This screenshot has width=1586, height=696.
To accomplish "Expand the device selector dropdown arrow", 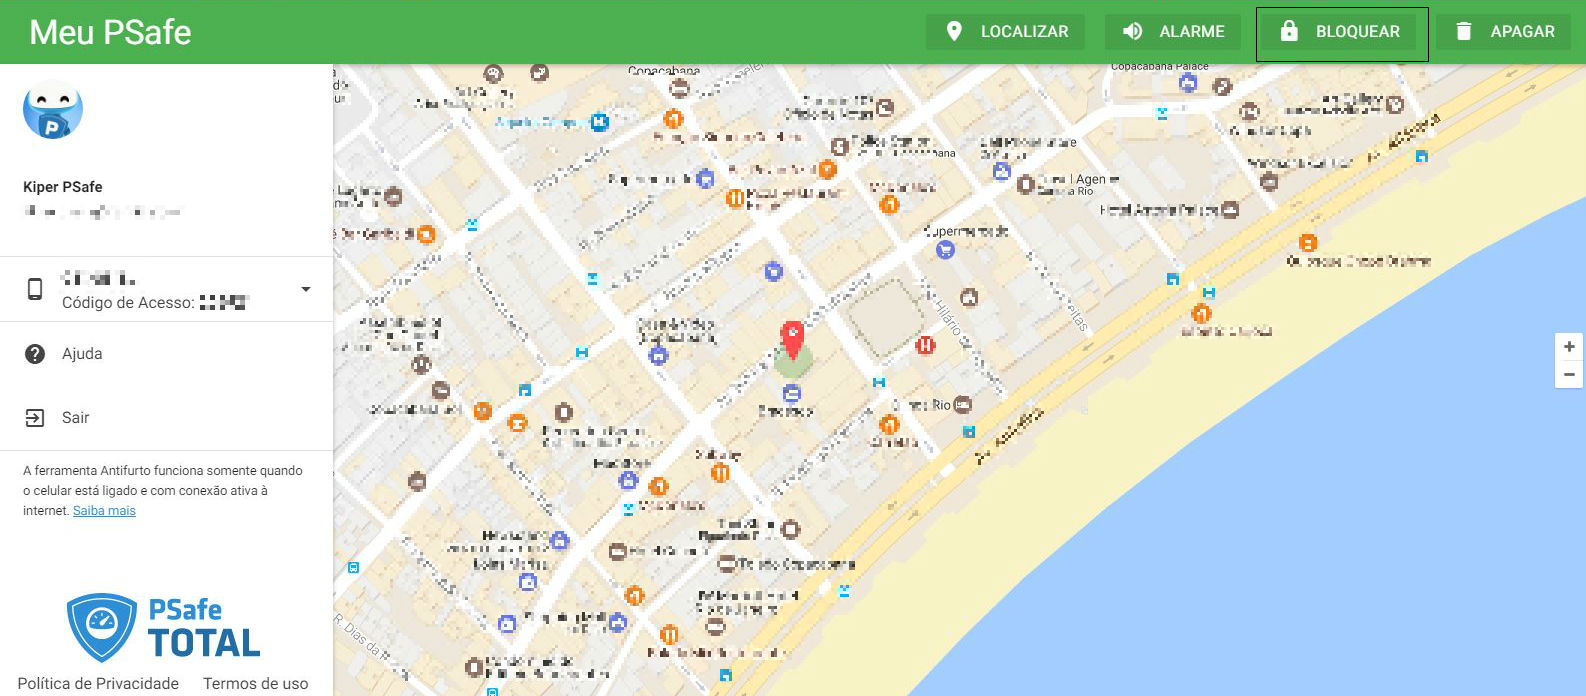I will [306, 289].
